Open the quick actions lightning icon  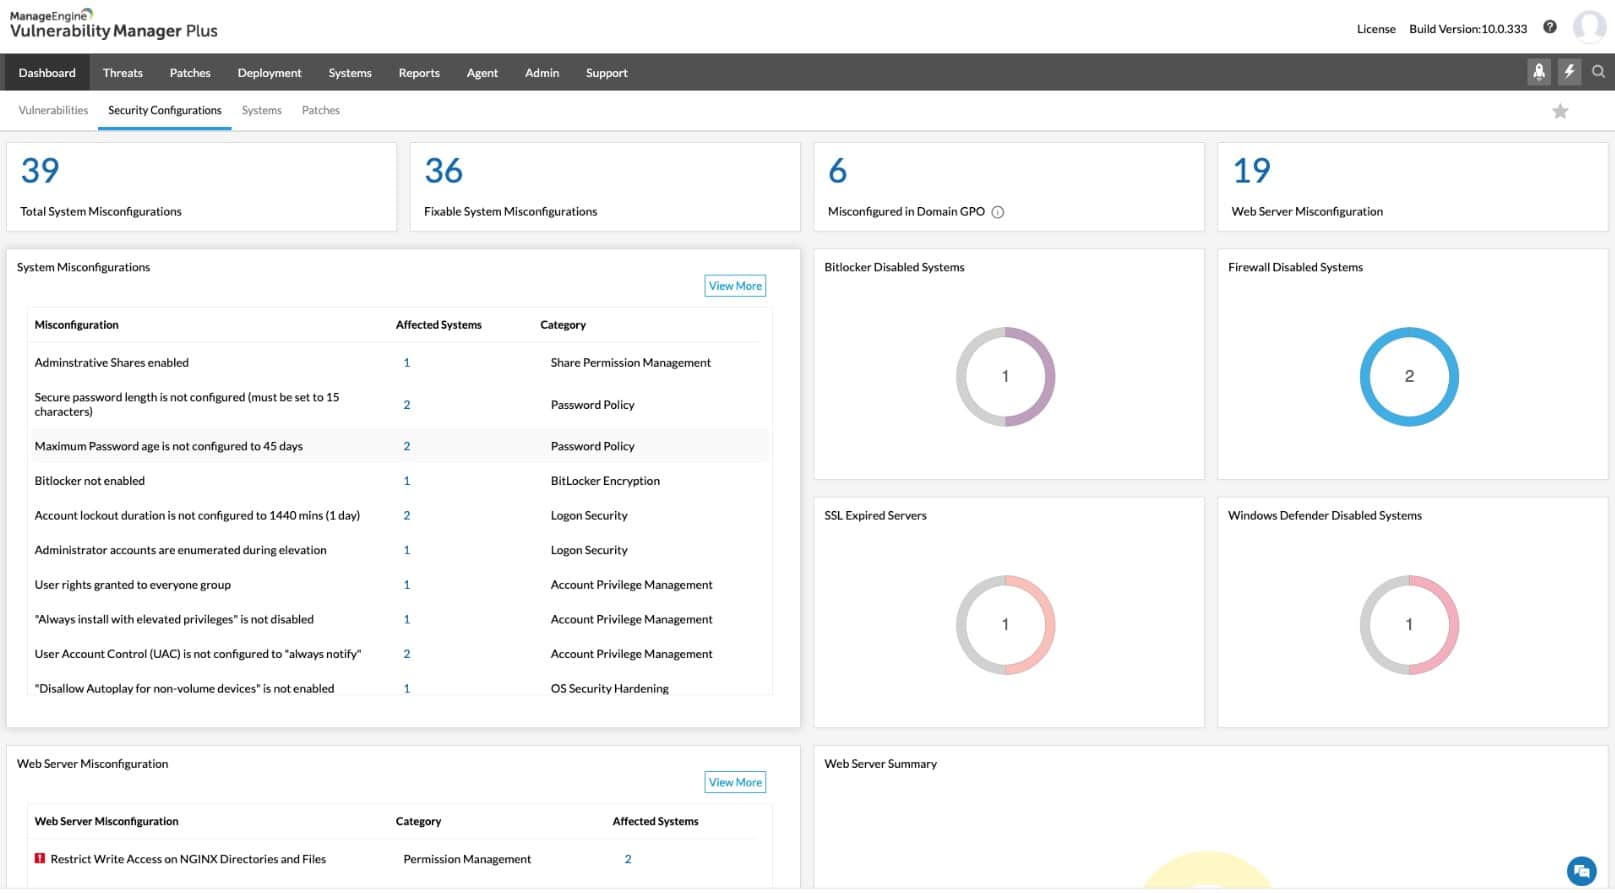click(1569, 71)
